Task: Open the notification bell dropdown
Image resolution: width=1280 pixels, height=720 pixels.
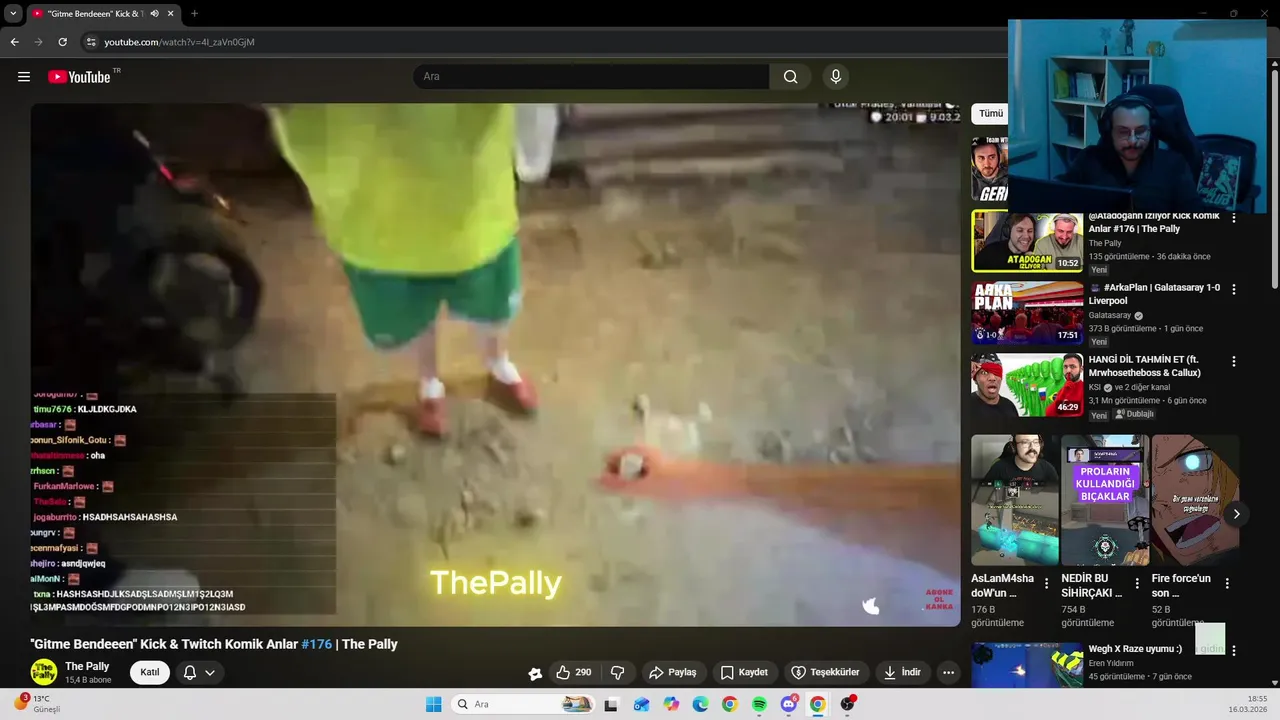Action: 199,672
